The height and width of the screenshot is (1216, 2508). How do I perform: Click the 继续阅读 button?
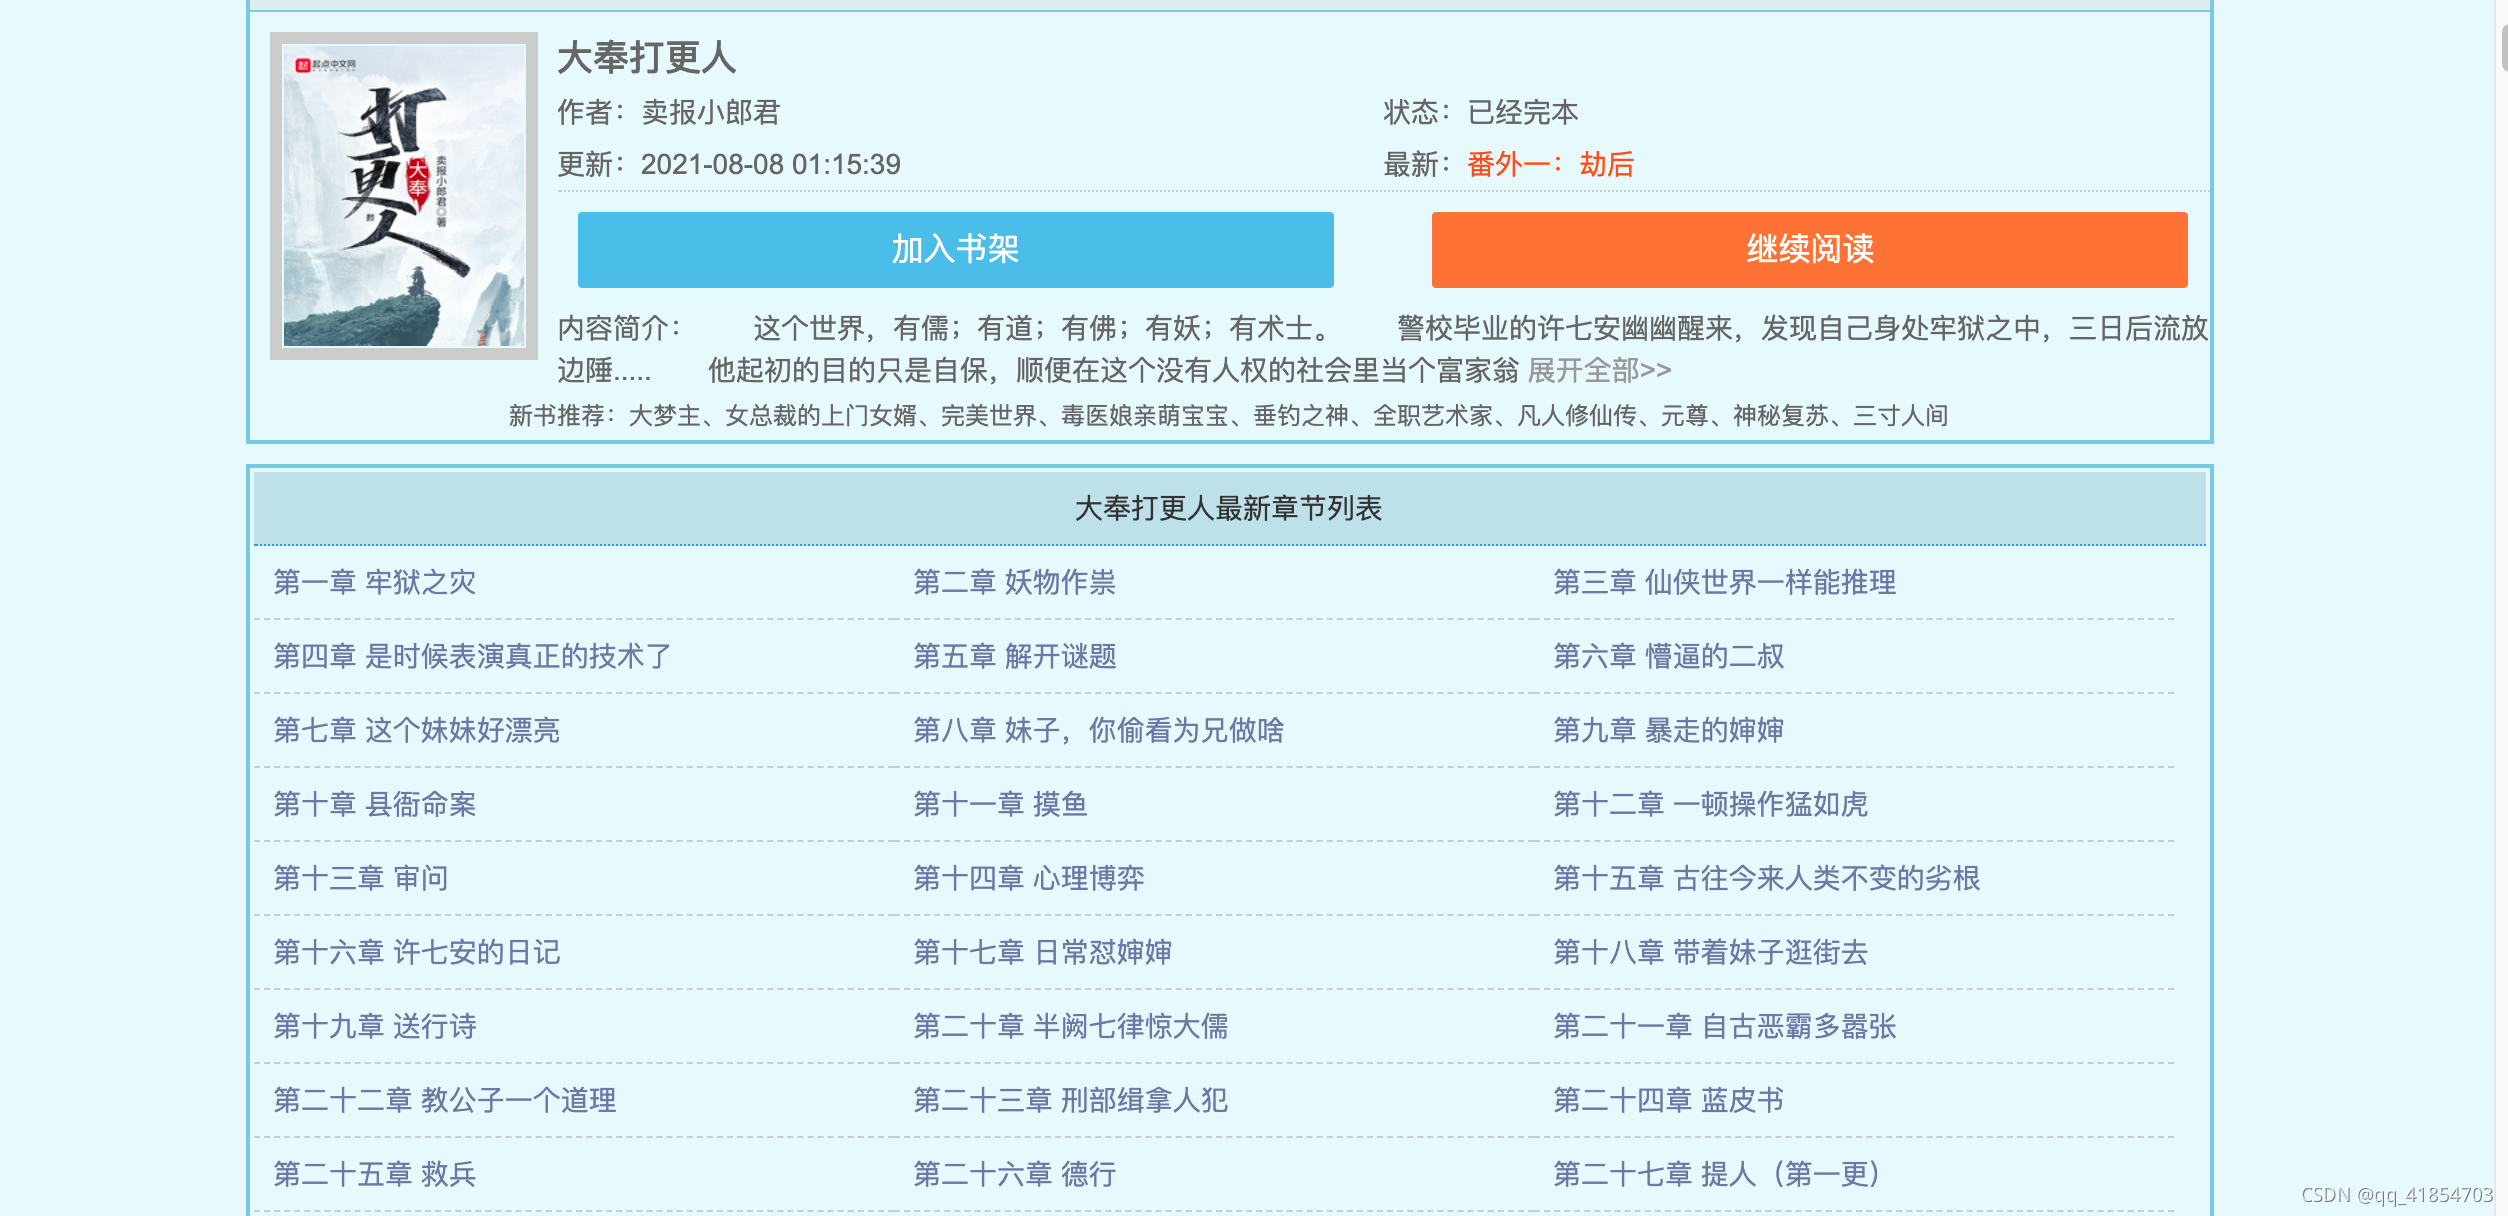point(1809,250)
